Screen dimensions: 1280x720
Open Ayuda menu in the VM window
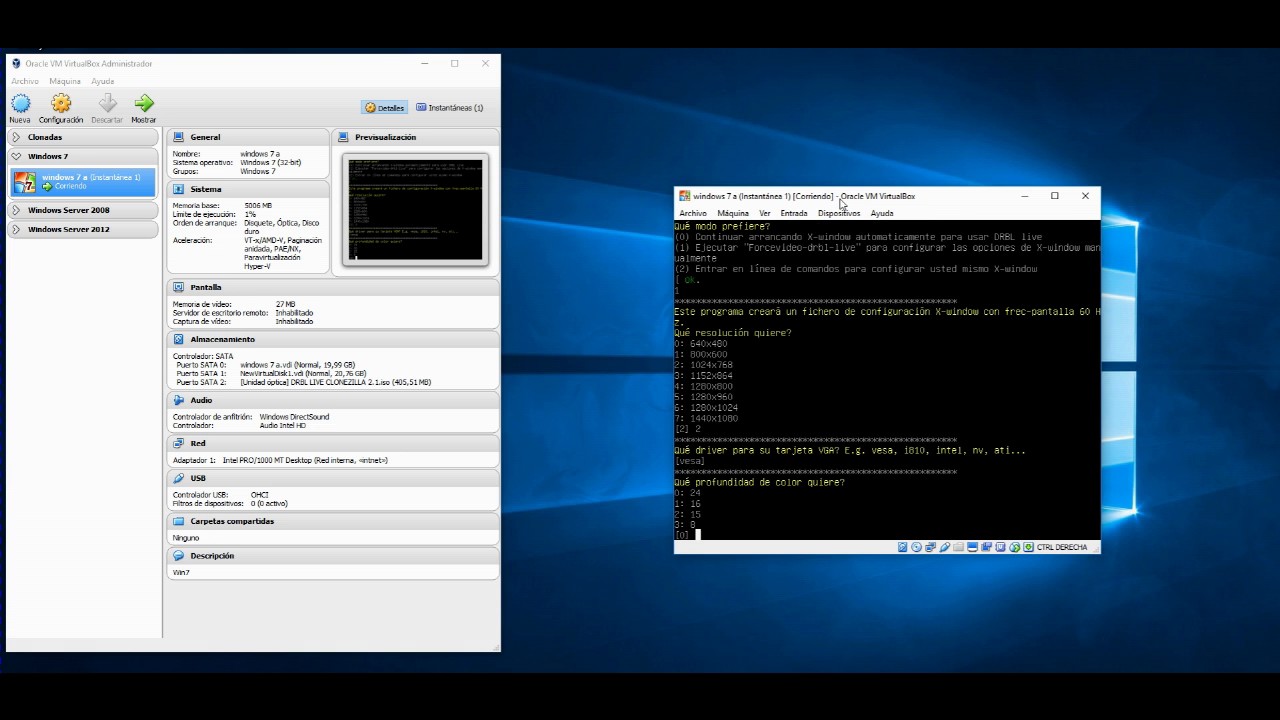[882, 213]
